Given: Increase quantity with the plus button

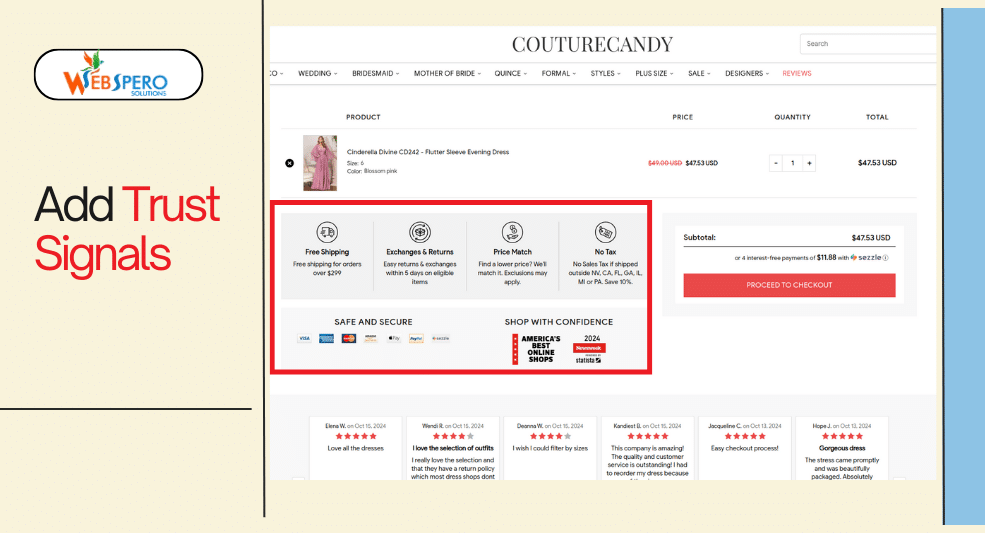Looking at the screenshot, I should coord(809,163).
